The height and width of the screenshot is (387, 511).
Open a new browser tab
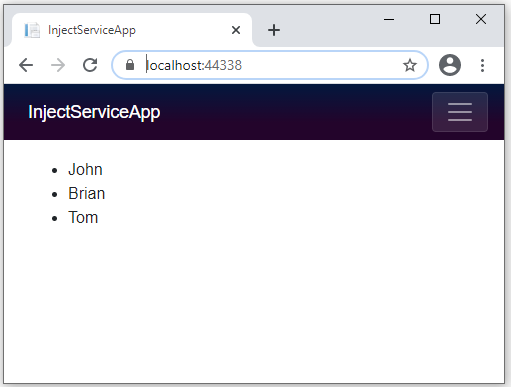(x=274, y=30)
